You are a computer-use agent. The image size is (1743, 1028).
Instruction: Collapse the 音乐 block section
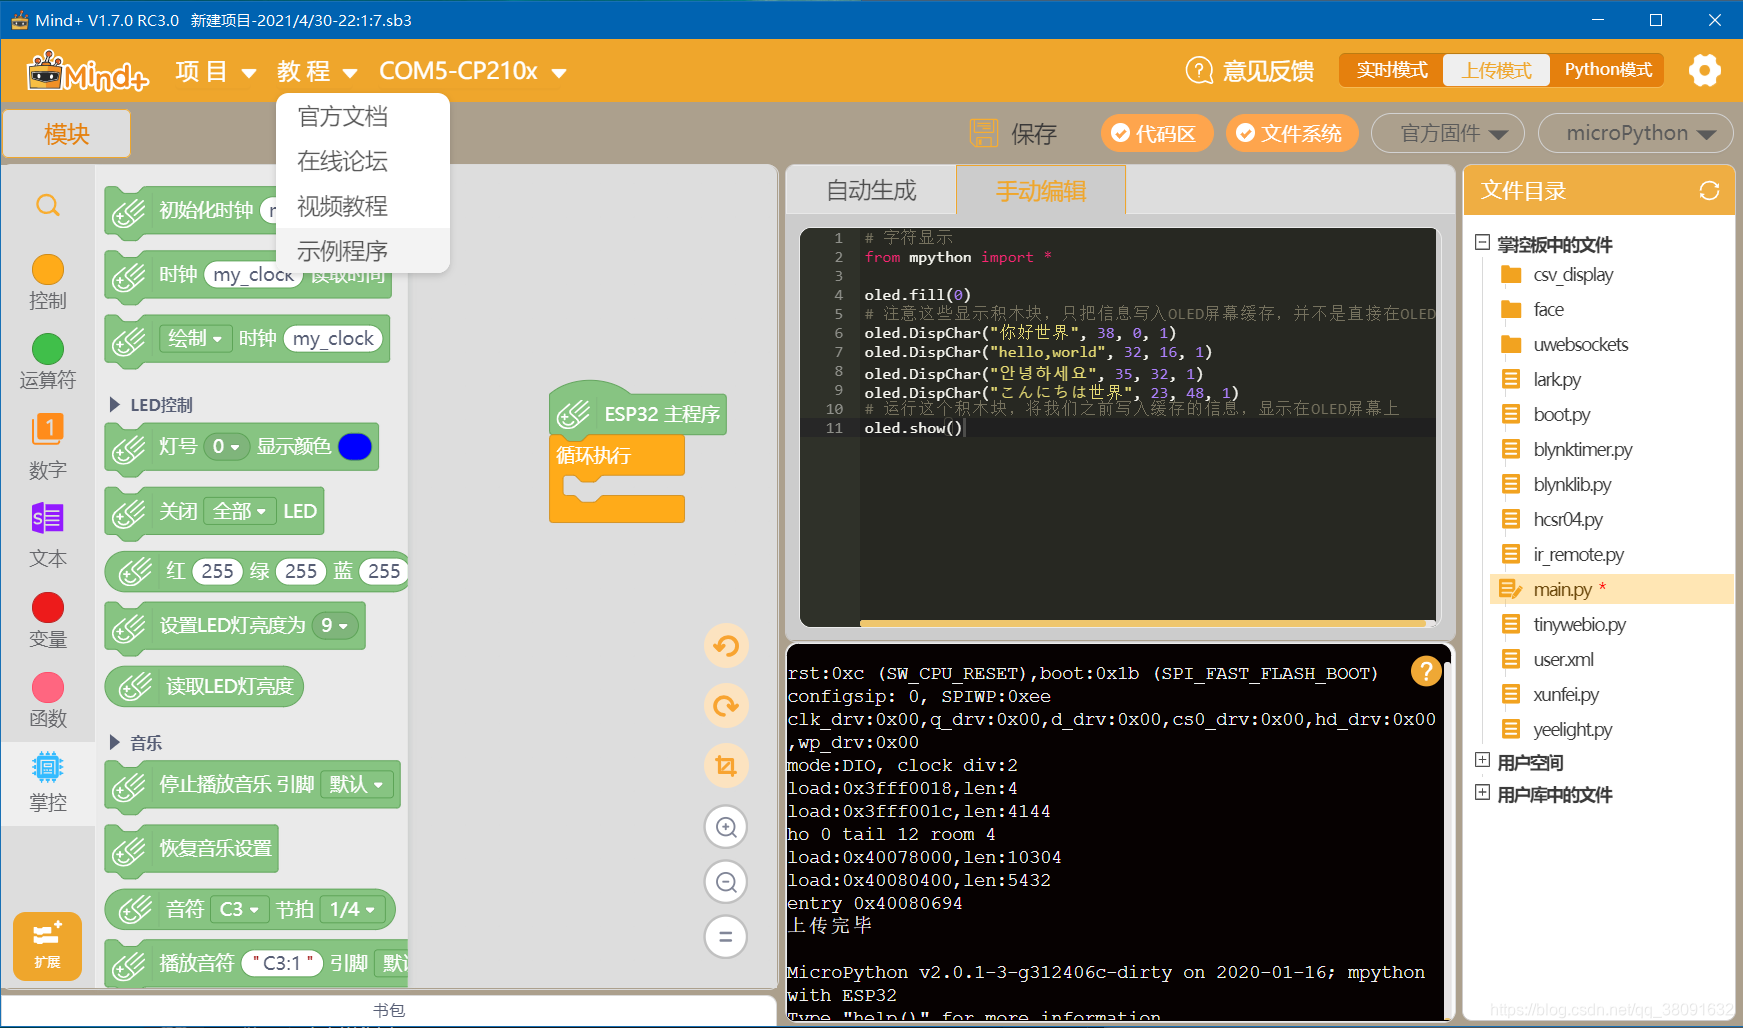[114, 743]
